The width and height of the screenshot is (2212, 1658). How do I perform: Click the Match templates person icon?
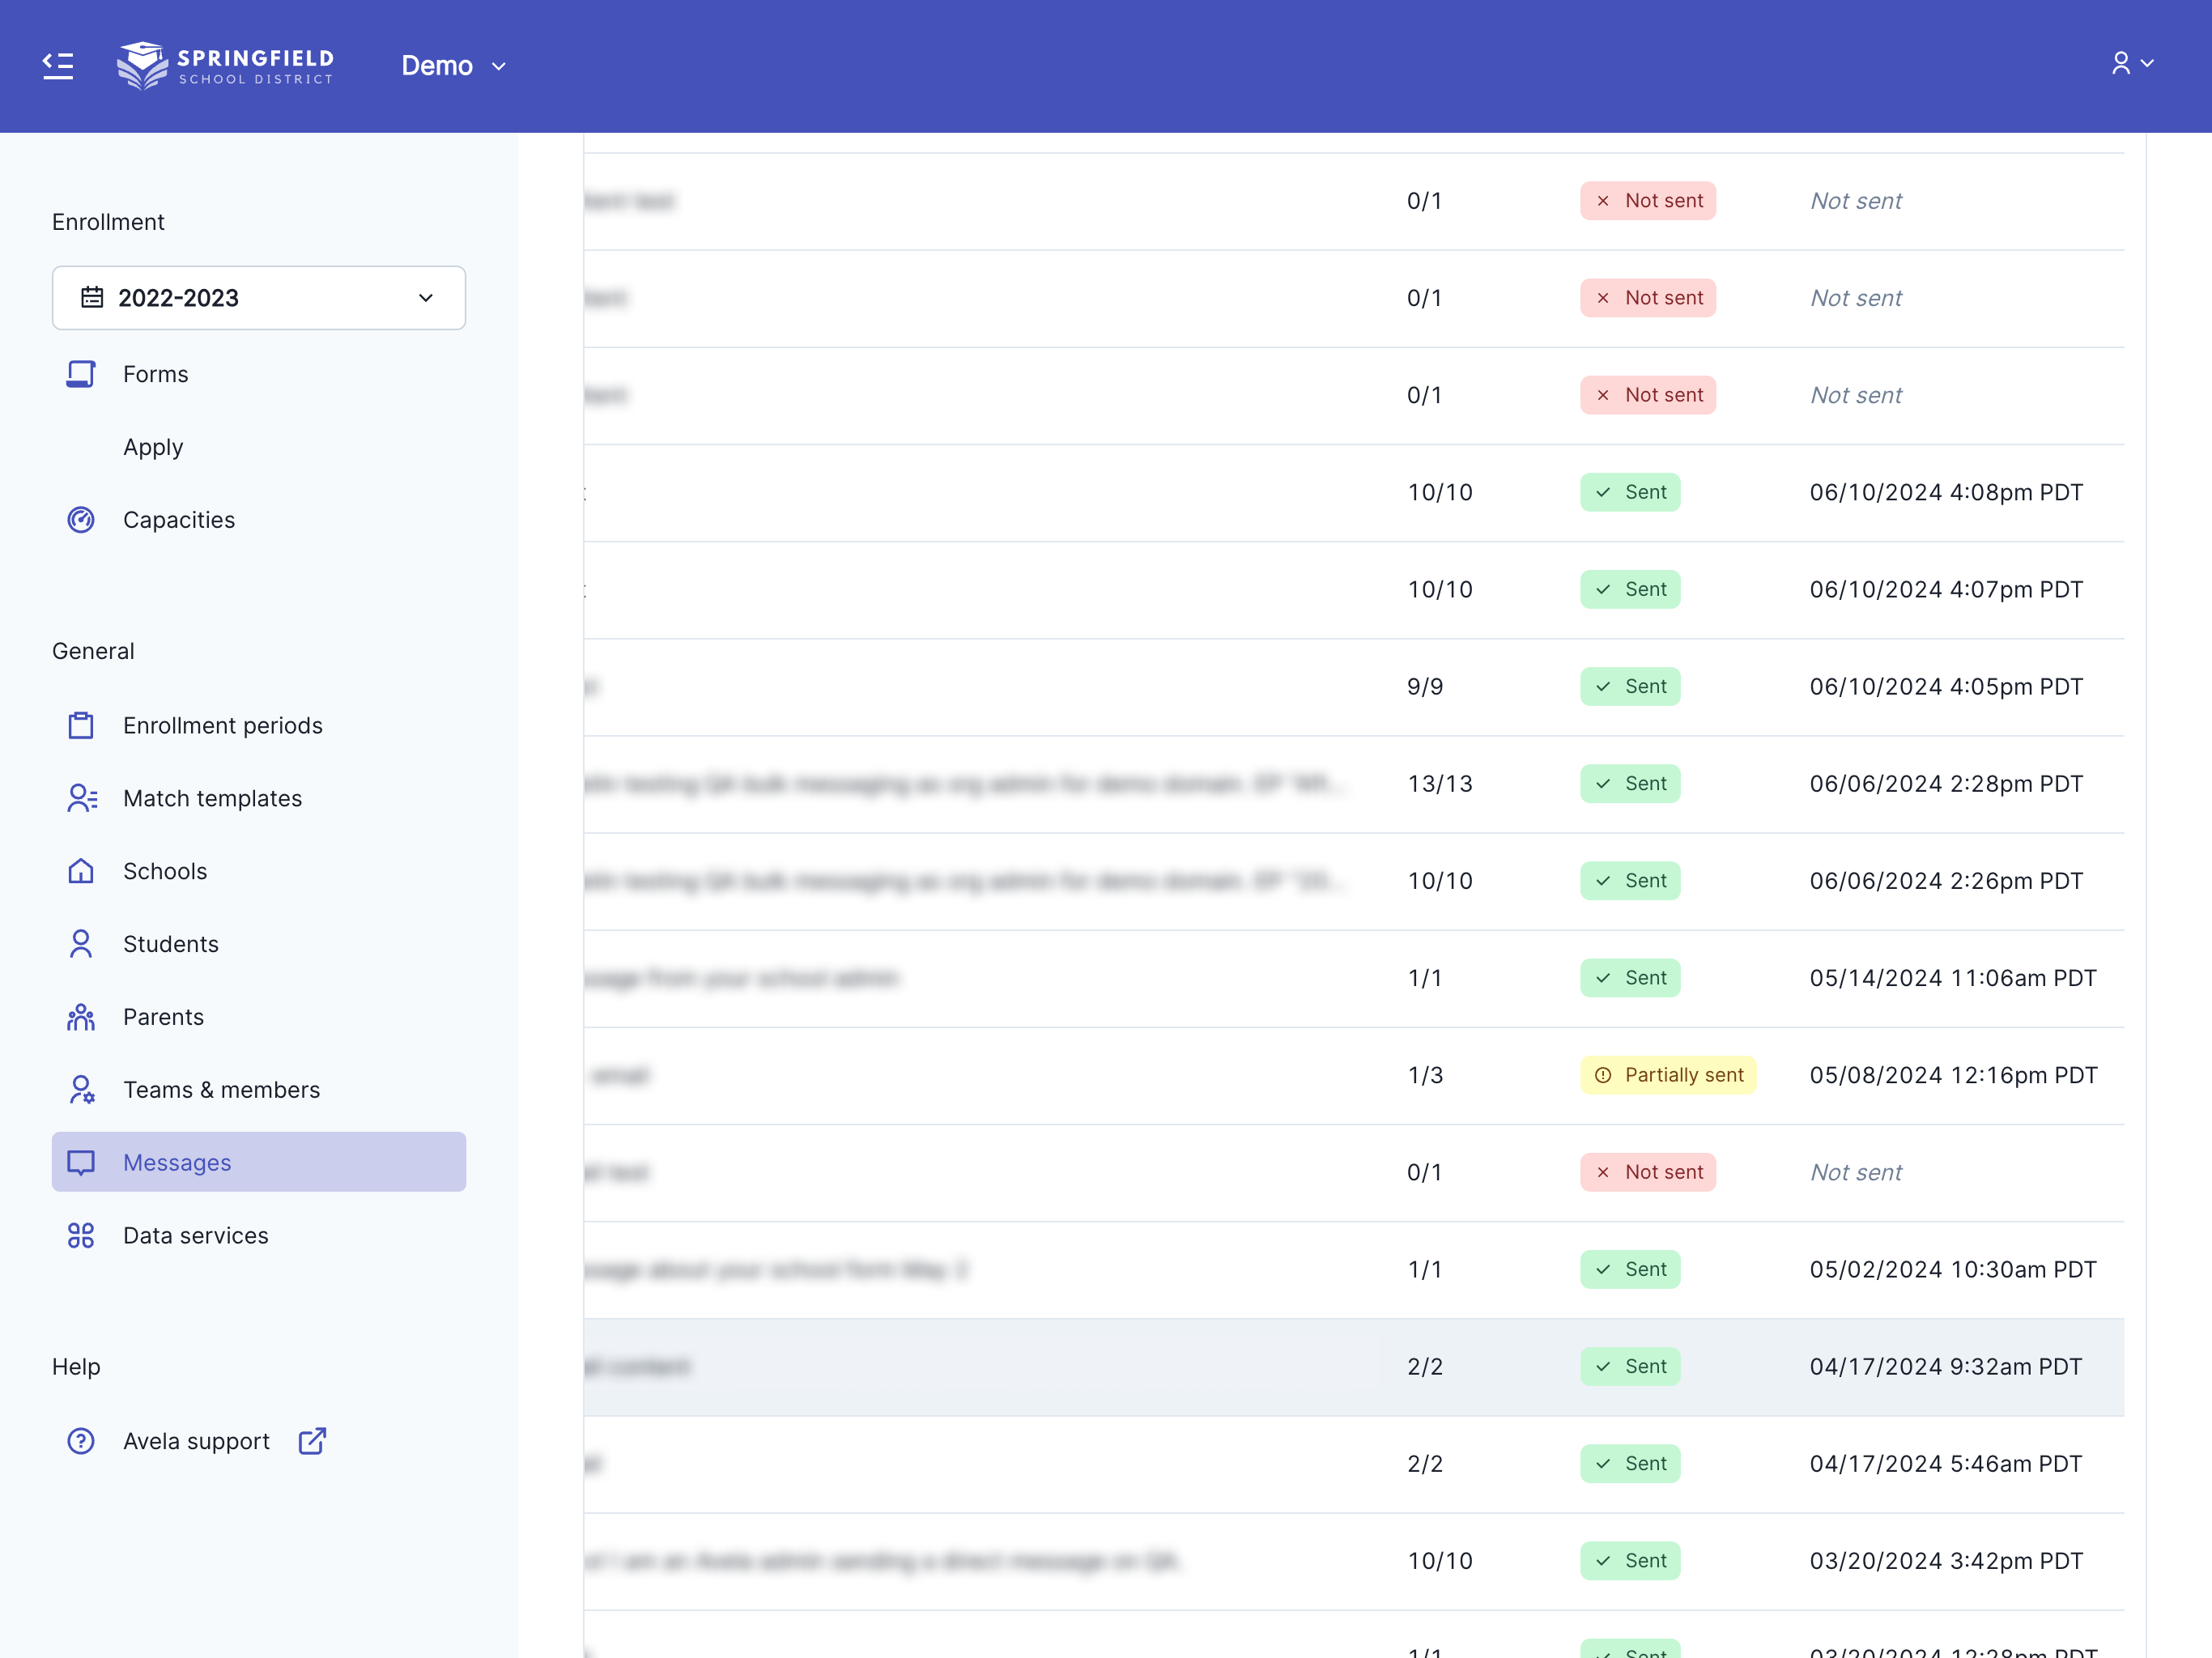(x=81, y=798)
